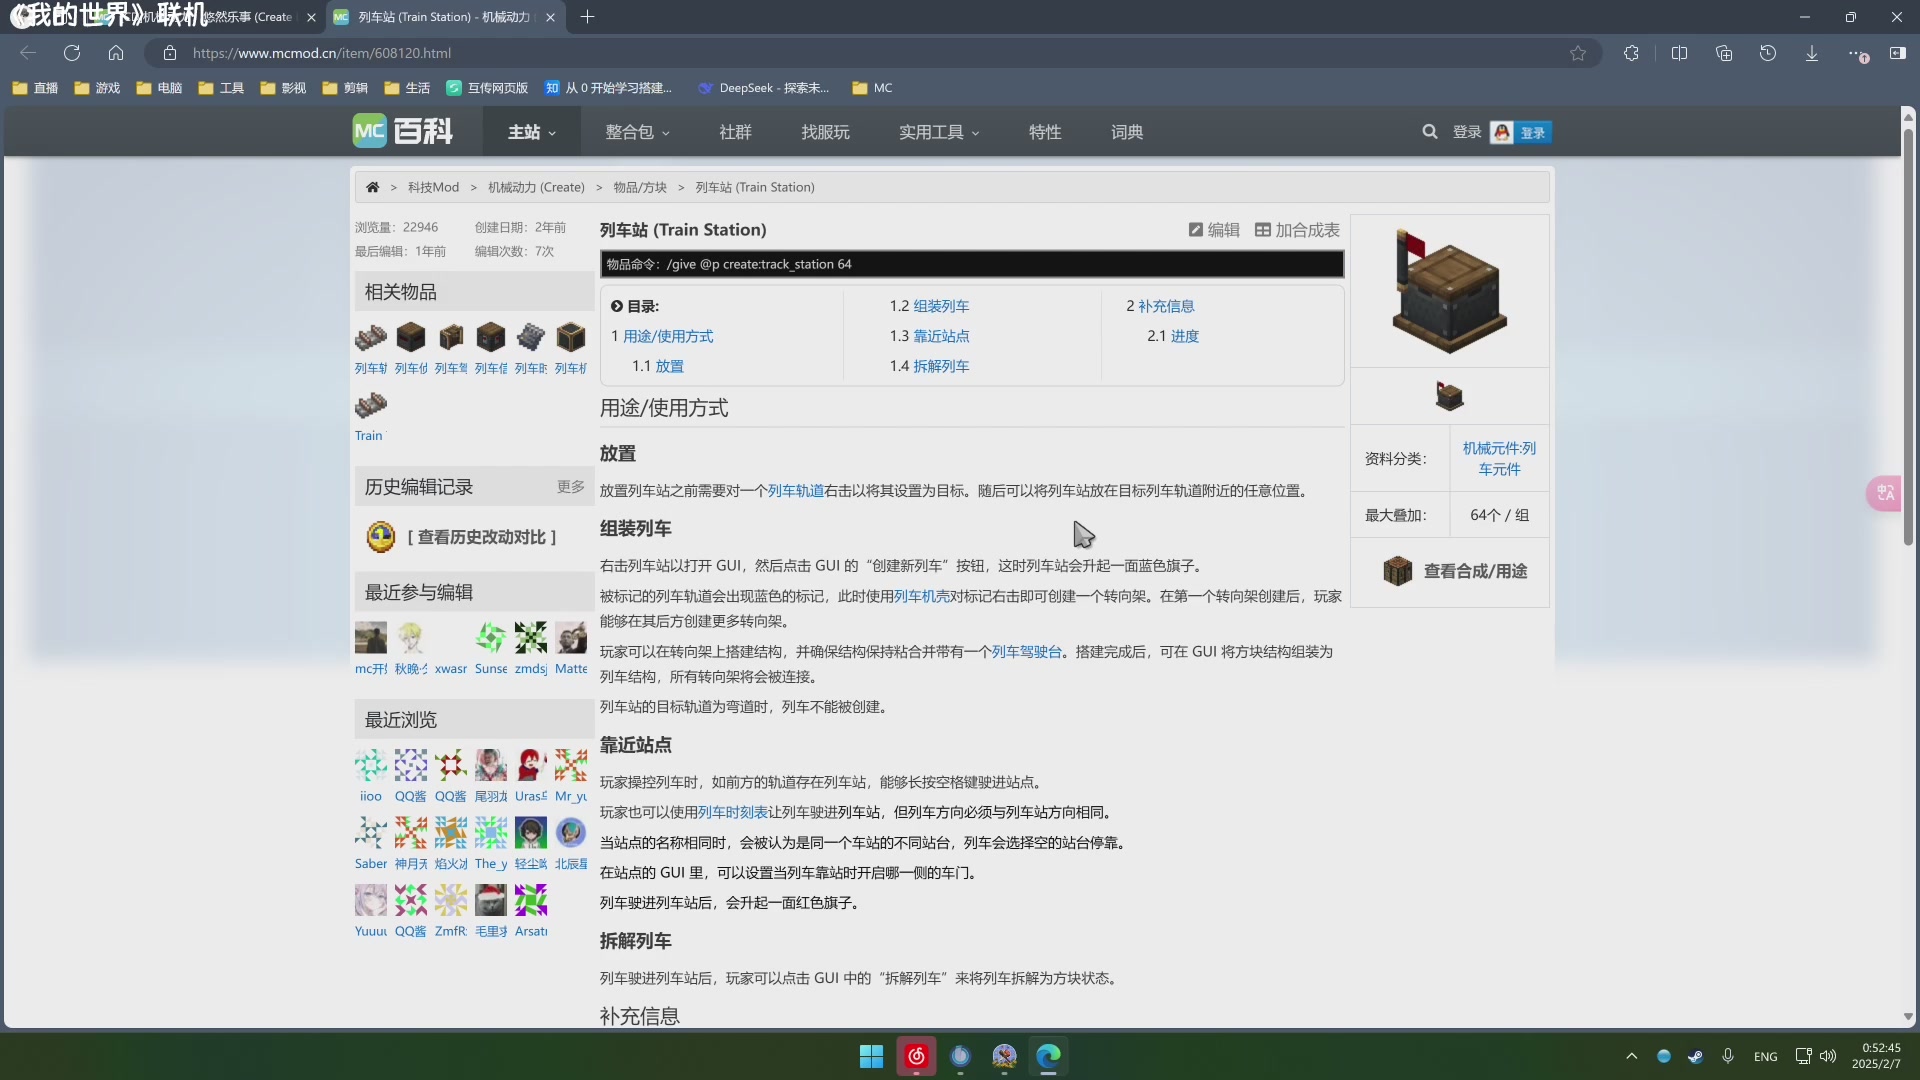Screen dimensions: 1920x1080
Task: Open browser history clock icon
Action: (1768, 53)
